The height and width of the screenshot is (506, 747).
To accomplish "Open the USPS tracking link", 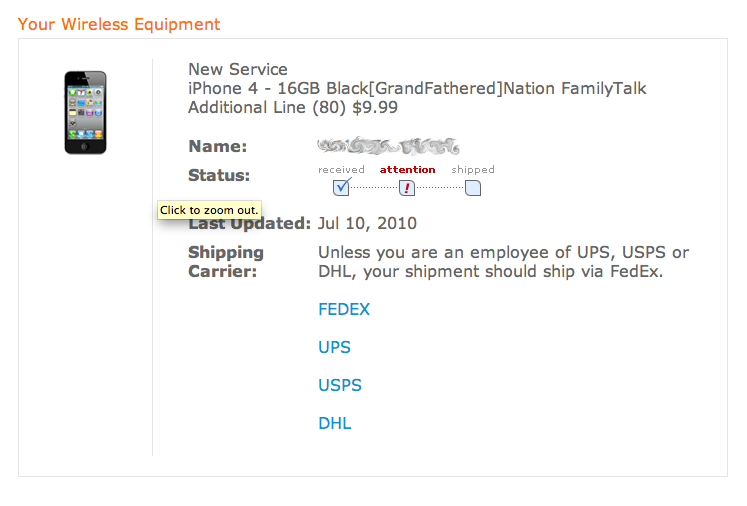I will click(340, 385).
